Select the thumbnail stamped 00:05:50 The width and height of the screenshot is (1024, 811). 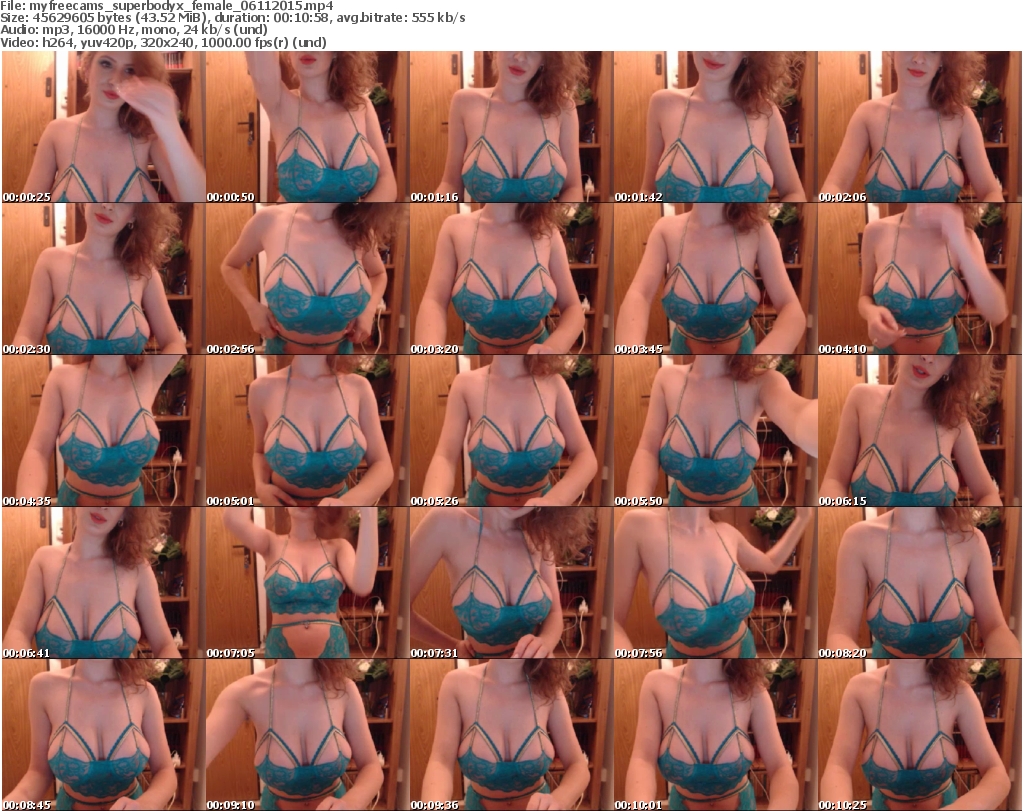715,431
